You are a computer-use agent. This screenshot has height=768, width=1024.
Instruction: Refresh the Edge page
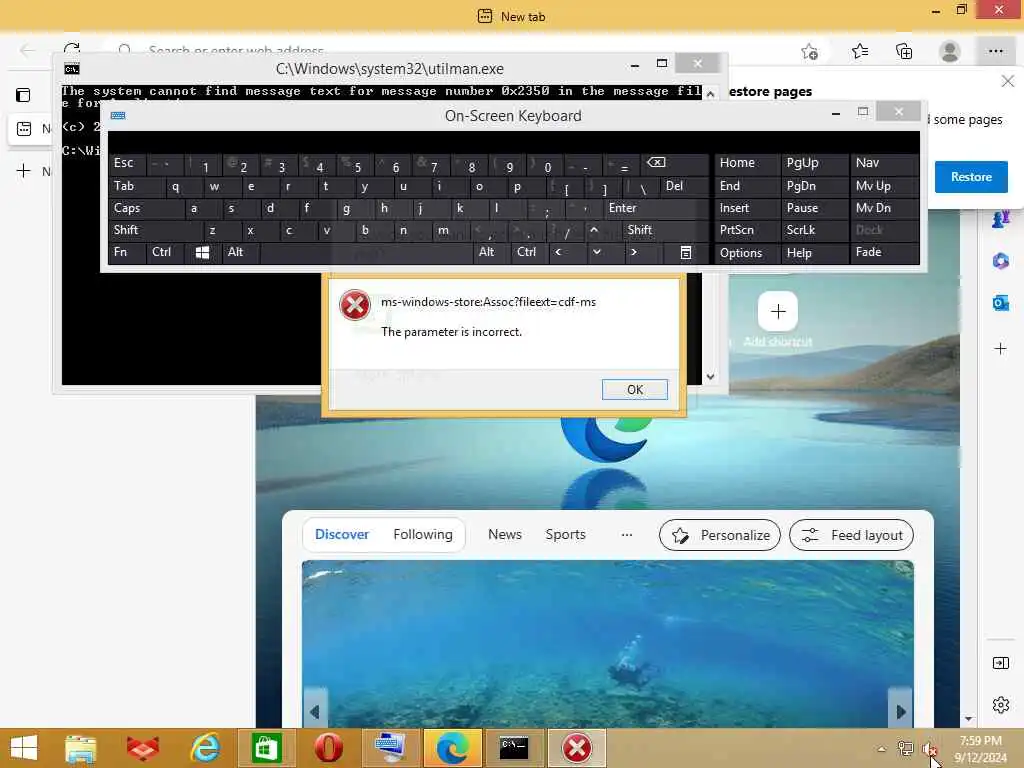click(x=72, y=48)
